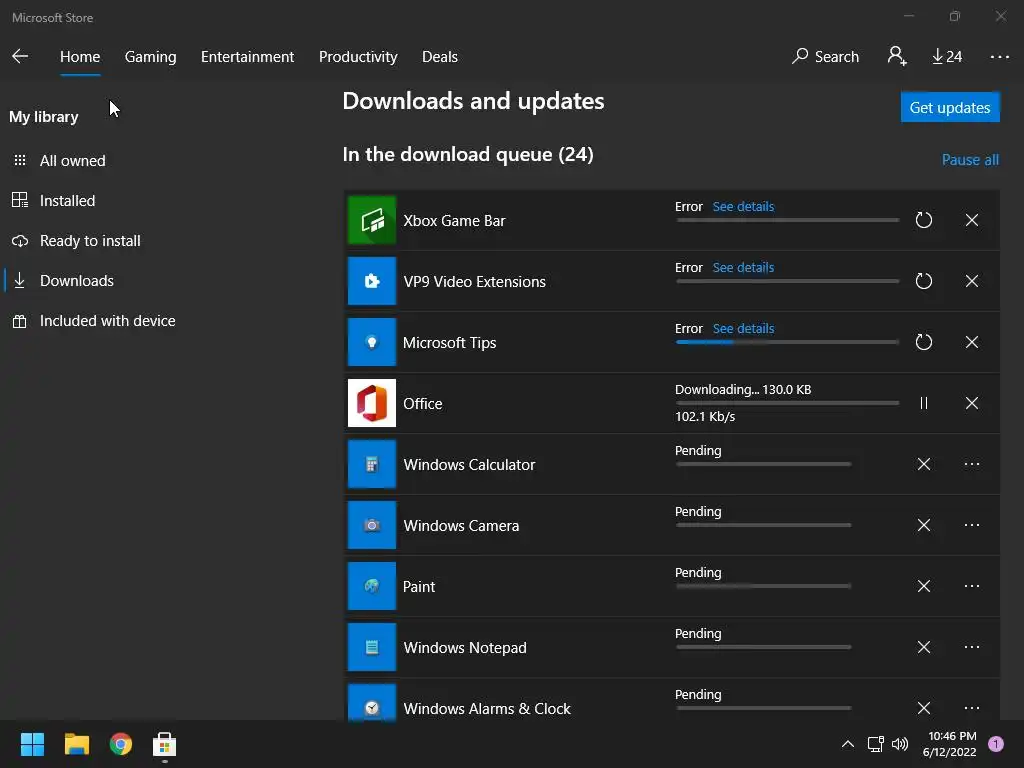Cancel the Office download
Image resolution: width=1024 pixels, height=768 pixels.
[972, 403]
